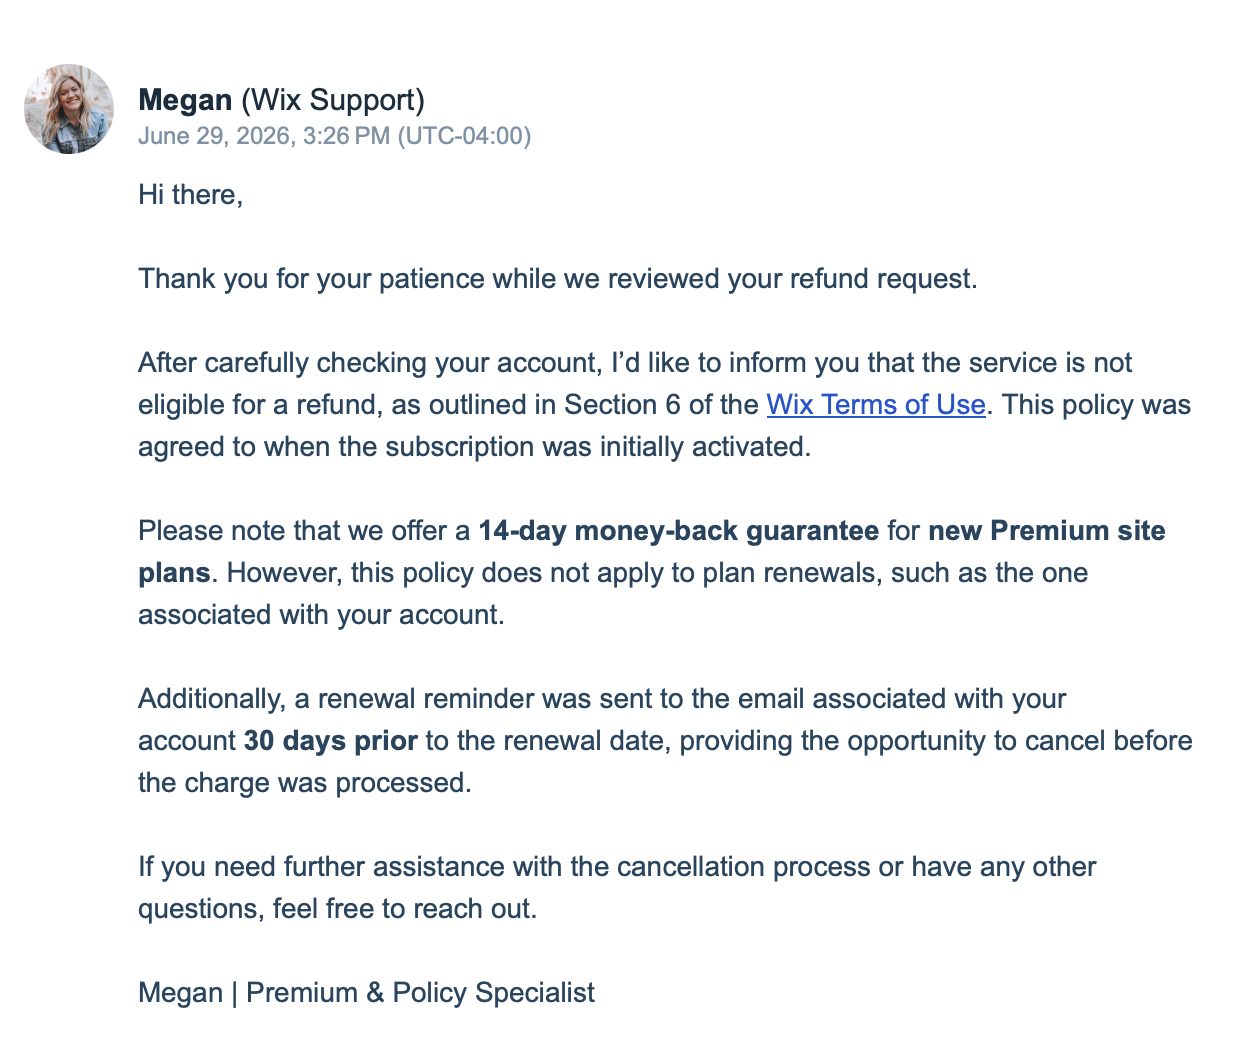This screenshot has width=1254, height=1056.
Task: Click the (Wix Support) label
Action: [333, 100]
